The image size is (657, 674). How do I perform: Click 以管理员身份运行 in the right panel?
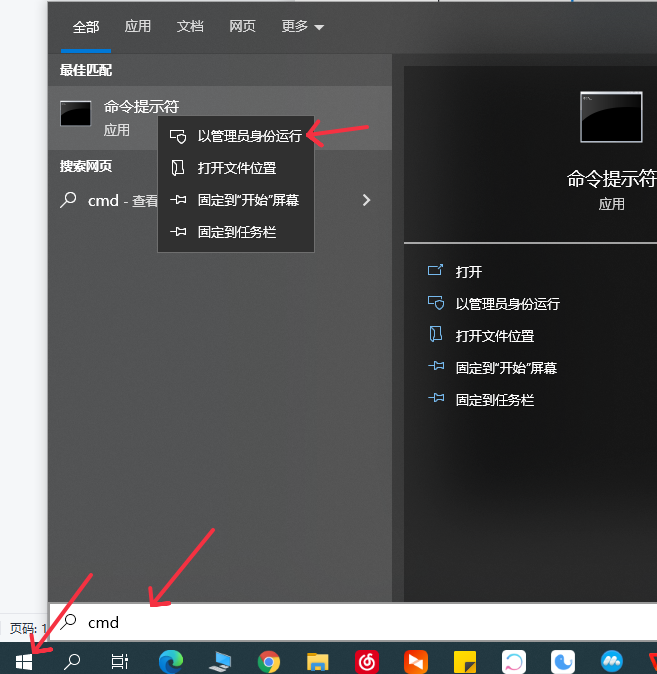(508, 304)
